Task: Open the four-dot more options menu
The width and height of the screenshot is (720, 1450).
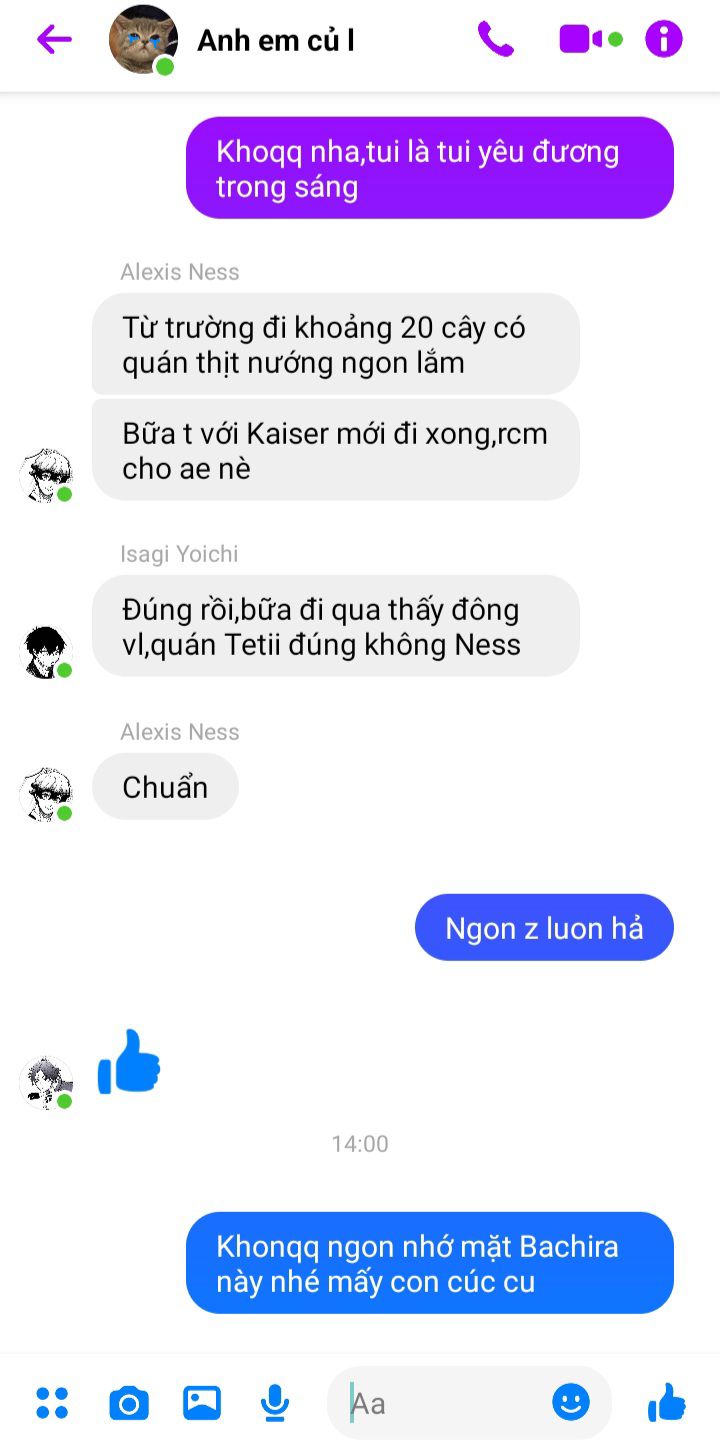Action: [52, 1403]
